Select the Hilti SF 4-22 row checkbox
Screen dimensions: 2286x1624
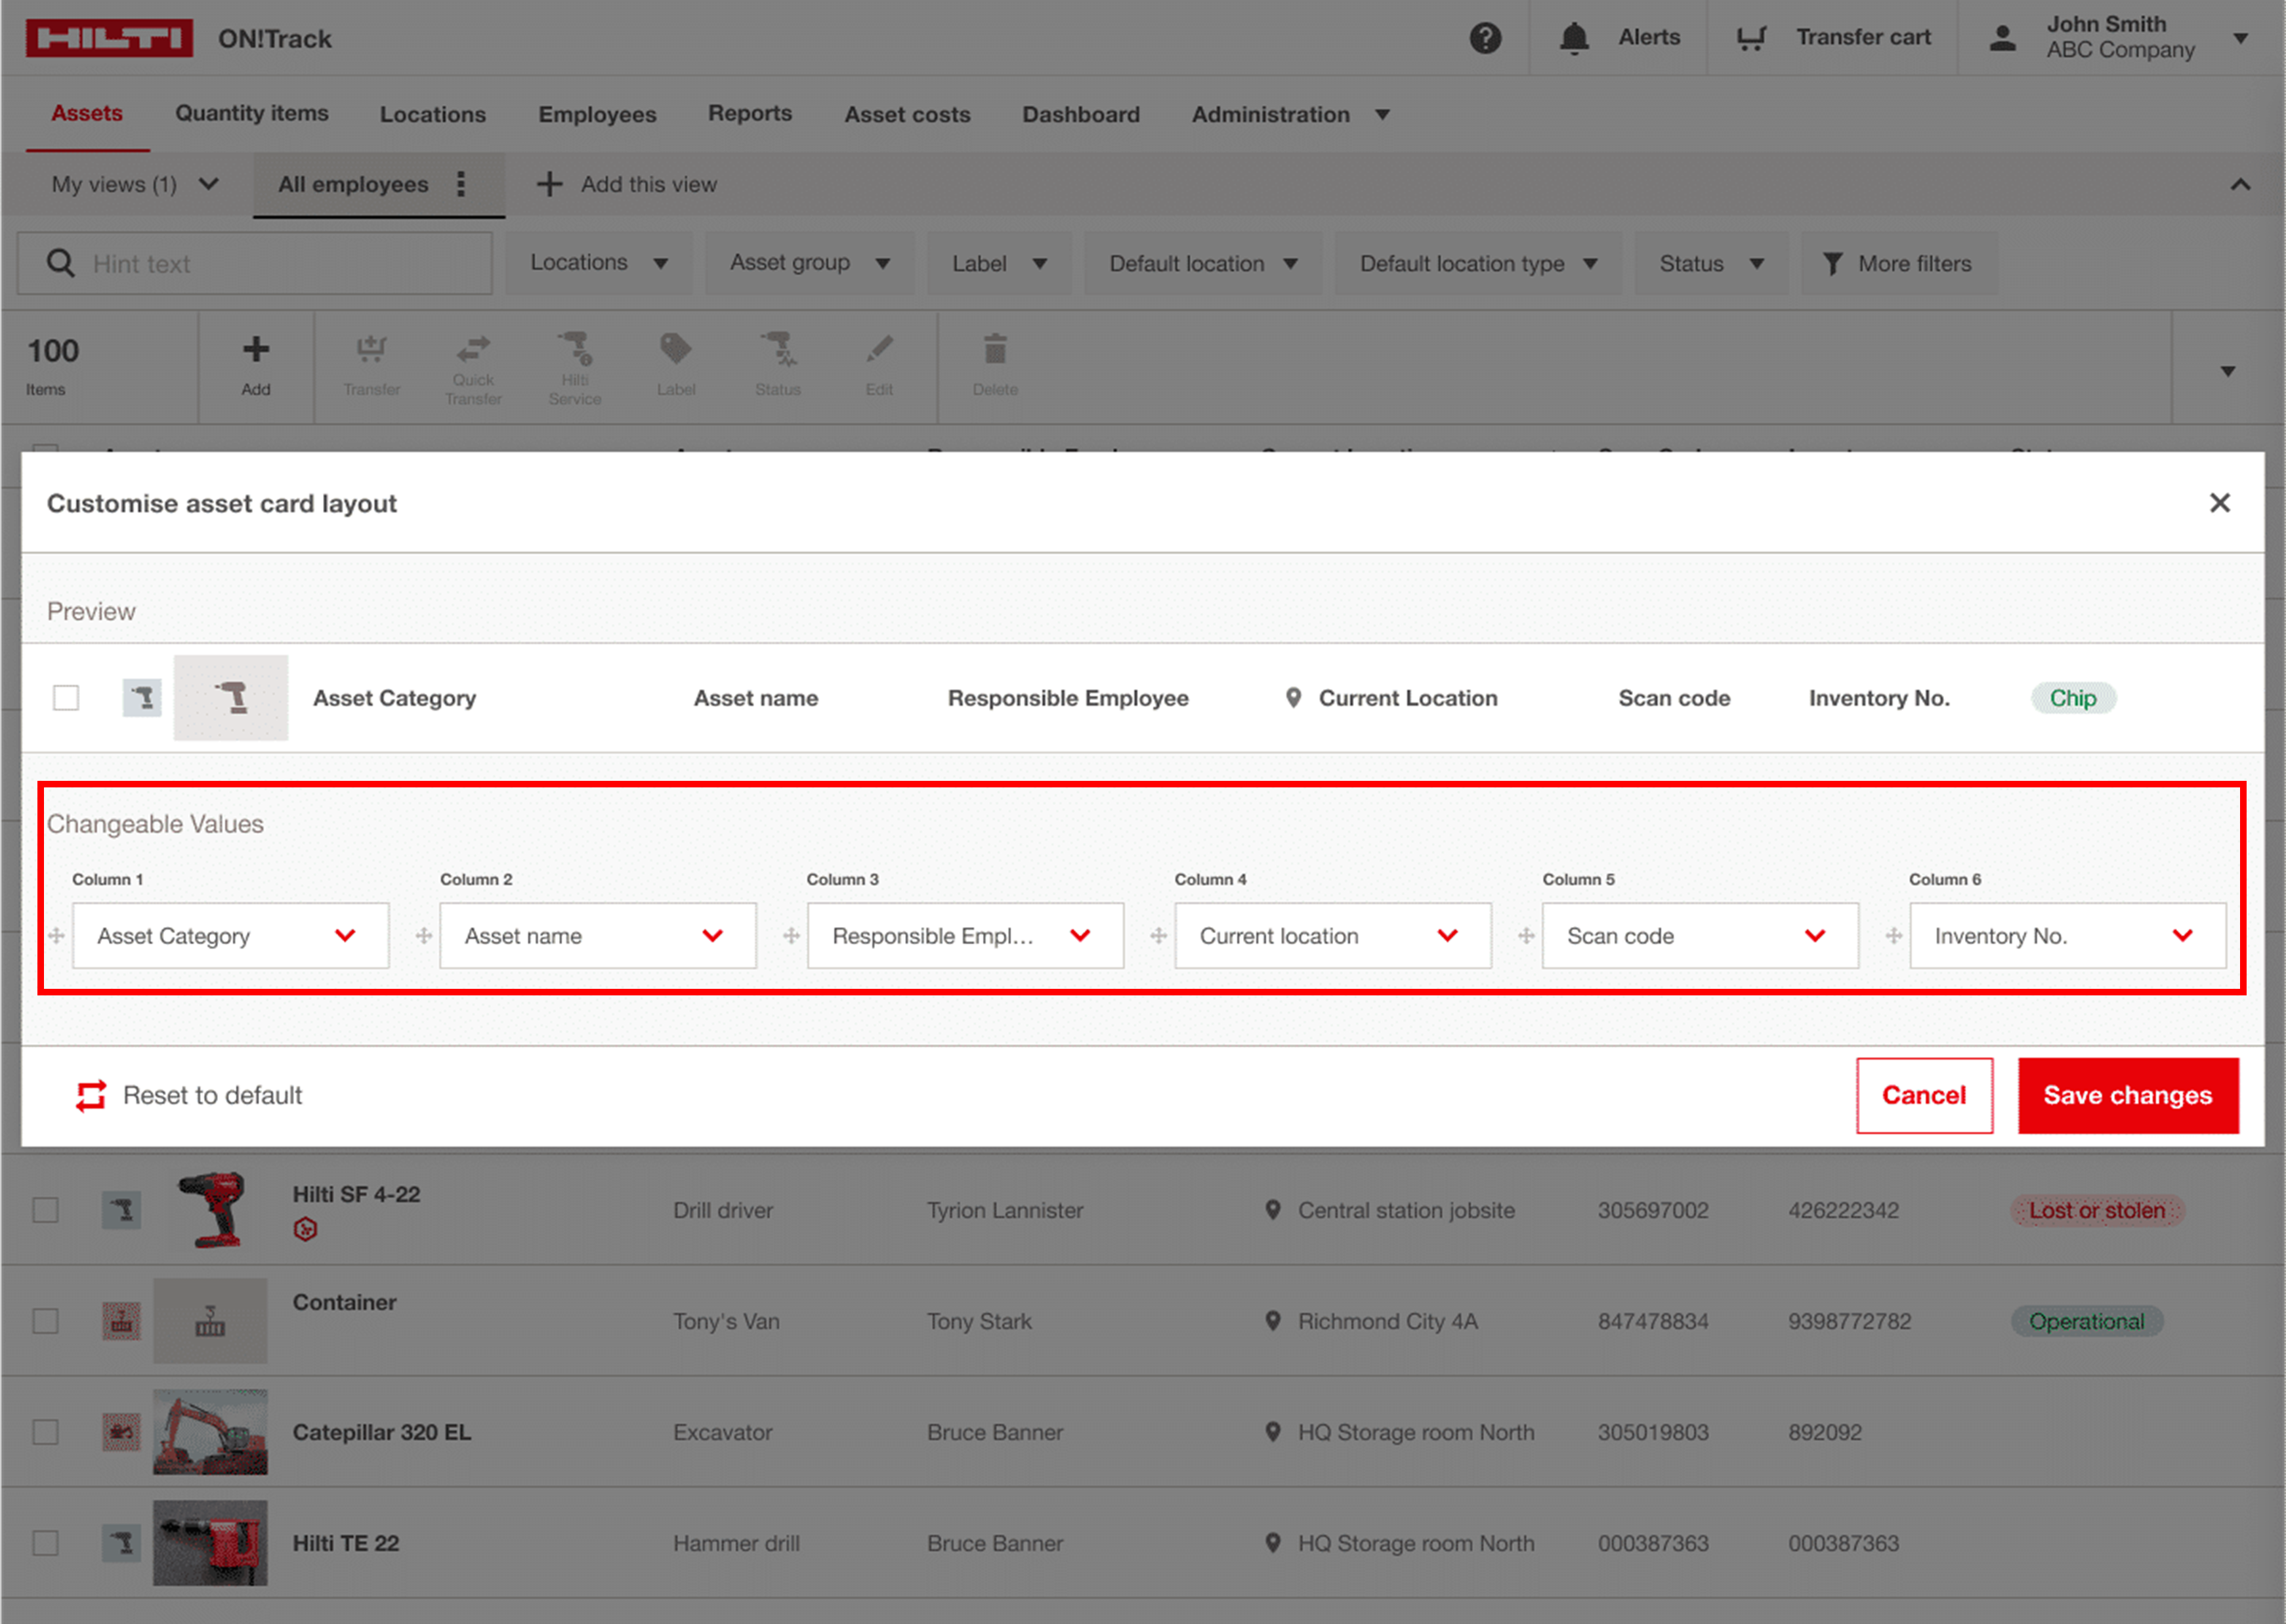45,1210
